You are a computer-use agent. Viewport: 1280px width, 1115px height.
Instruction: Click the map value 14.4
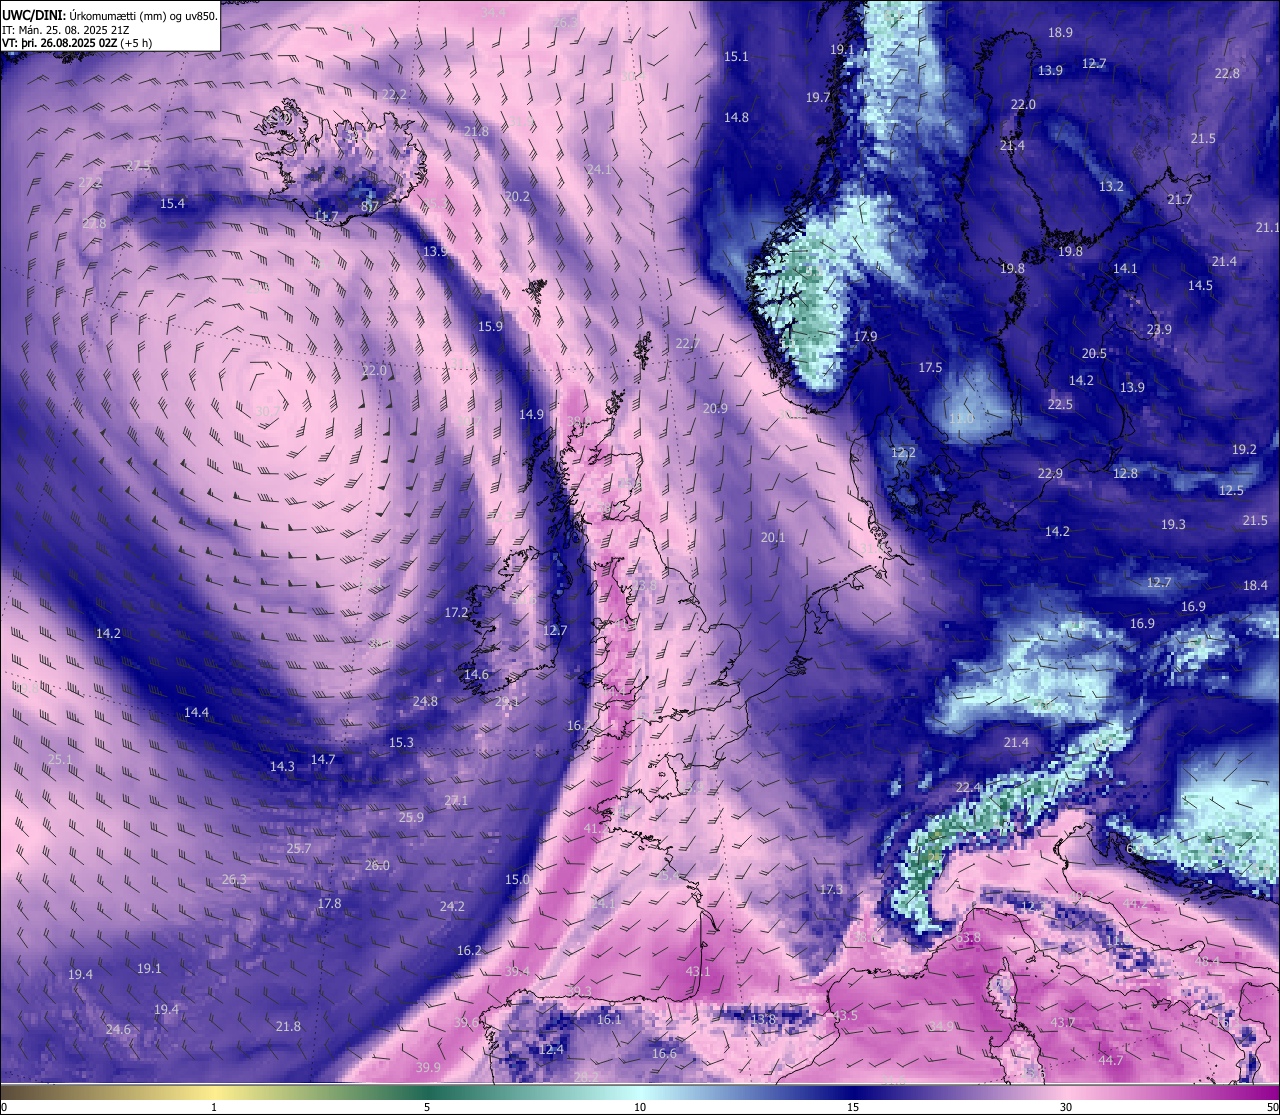(196, 713)
